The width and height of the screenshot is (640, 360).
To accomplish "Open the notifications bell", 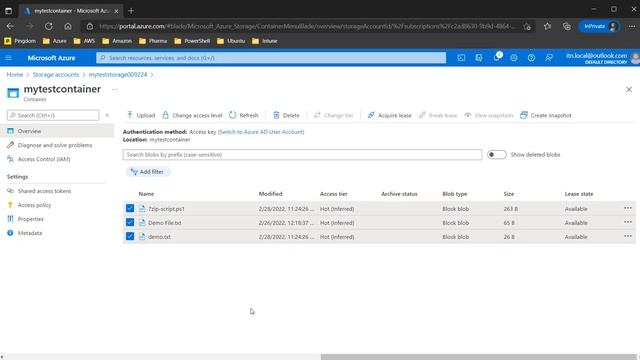I will pos(497,58).
